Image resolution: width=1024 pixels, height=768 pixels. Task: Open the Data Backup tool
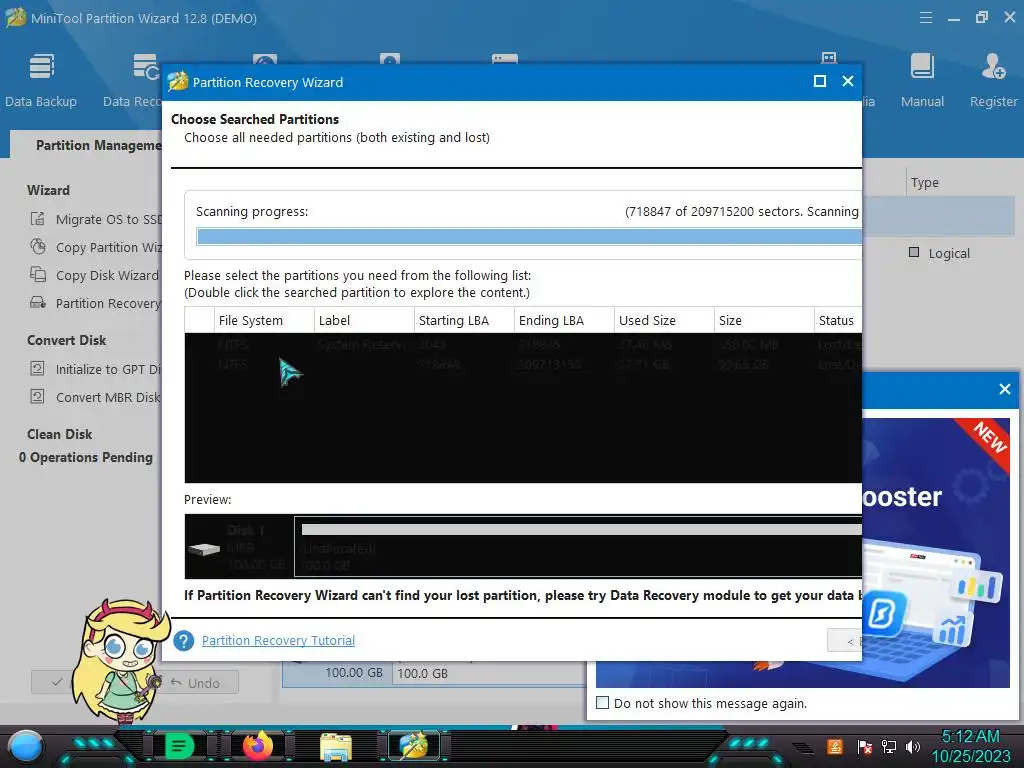click(x=40, y=80)
